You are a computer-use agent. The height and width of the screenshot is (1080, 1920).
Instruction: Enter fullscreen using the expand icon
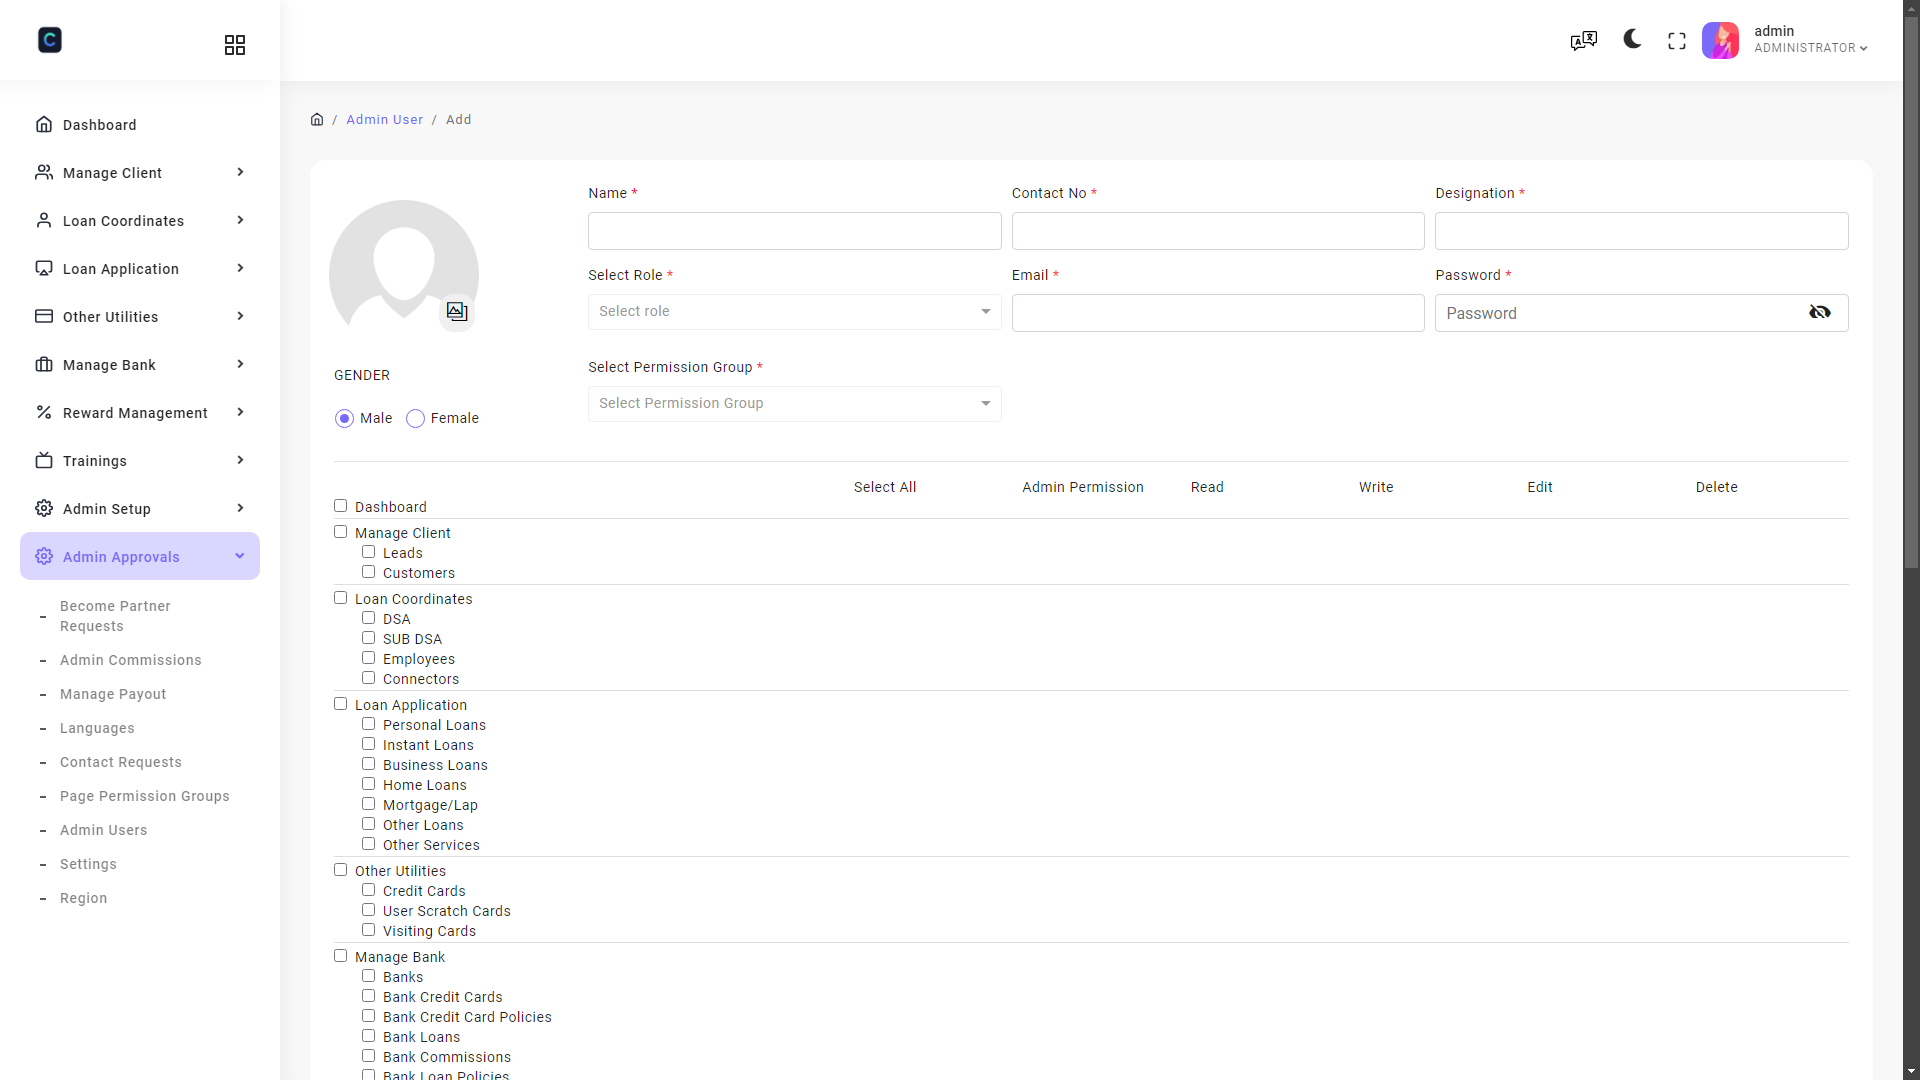coord(1675,40)
